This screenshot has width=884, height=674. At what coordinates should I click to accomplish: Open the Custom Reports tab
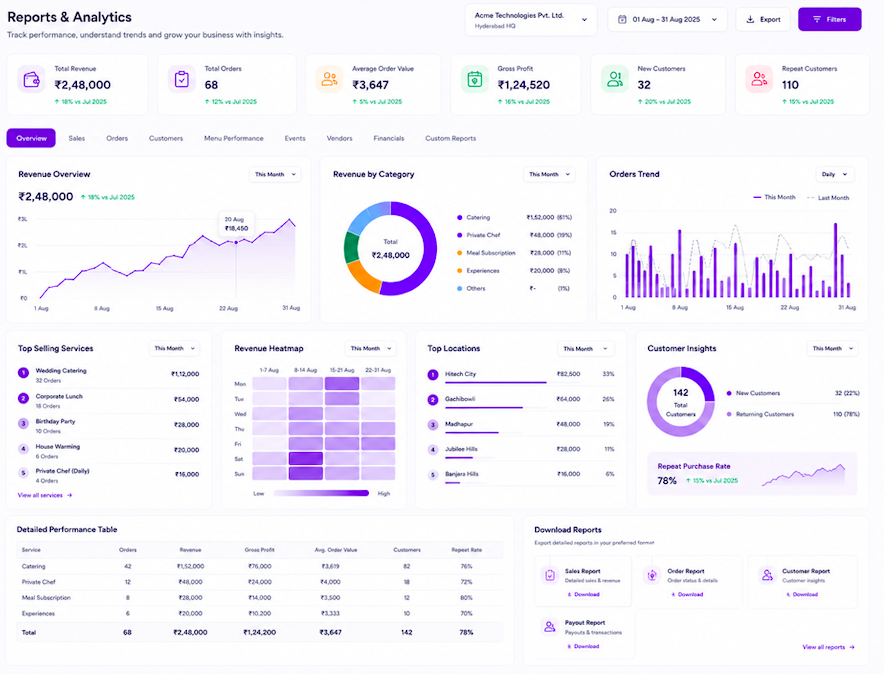click(x=450, y=138)
